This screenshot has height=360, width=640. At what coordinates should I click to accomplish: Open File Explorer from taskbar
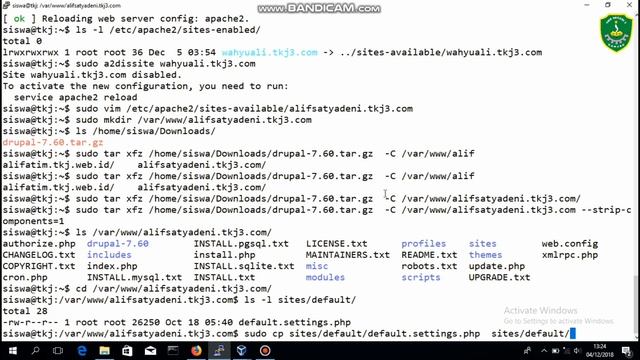pos(104,351)
